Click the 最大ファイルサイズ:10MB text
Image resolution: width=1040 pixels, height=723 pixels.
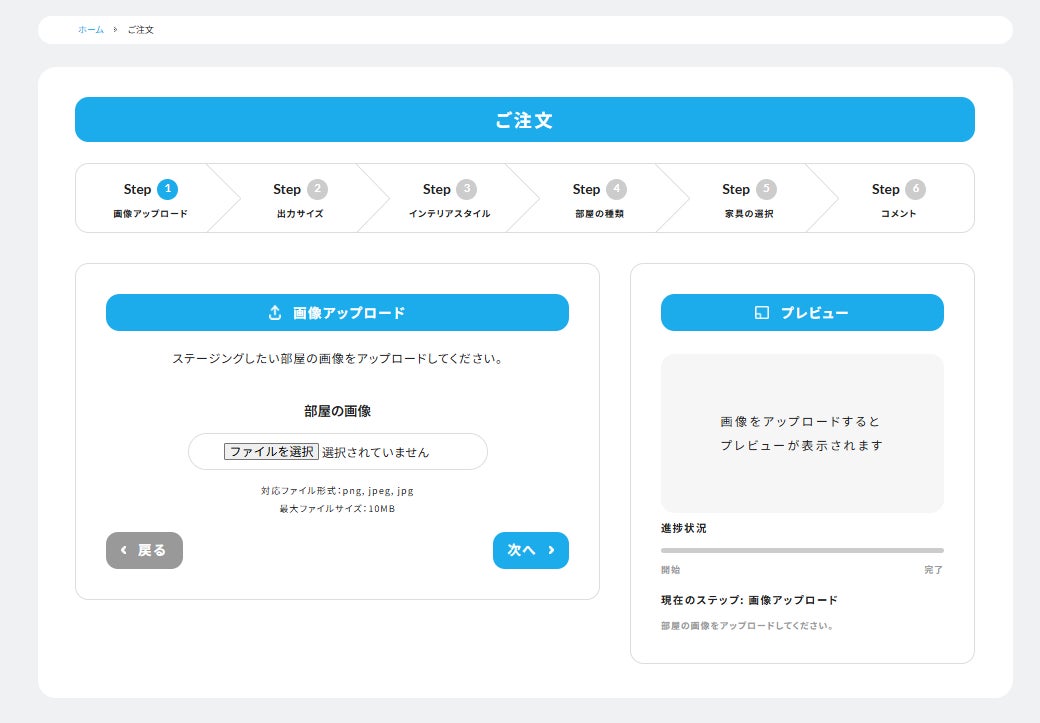[x=338, y=509]
